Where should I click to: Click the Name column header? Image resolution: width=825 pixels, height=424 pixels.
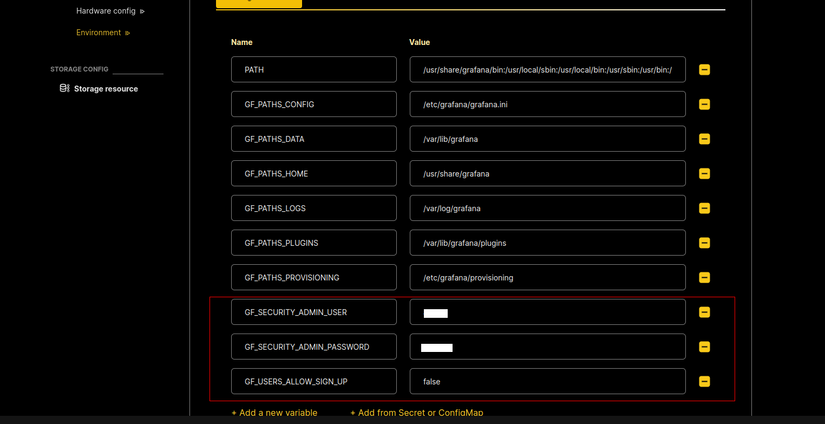tap(242, 42)
